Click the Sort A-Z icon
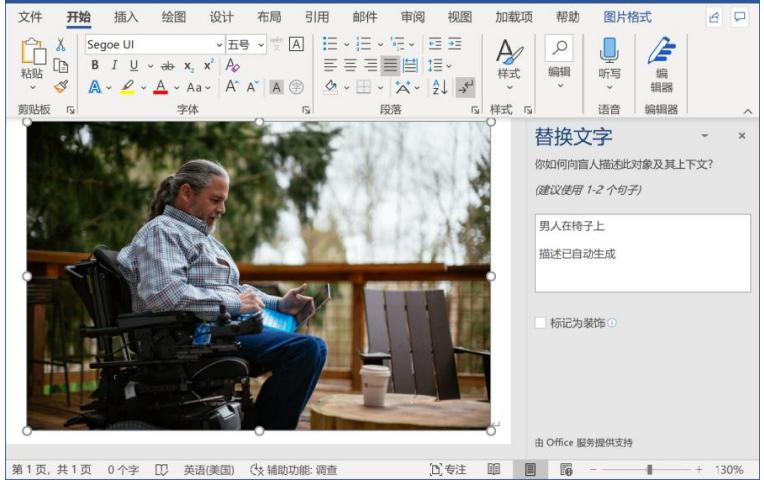764x484 pixels. pos(439,87)
